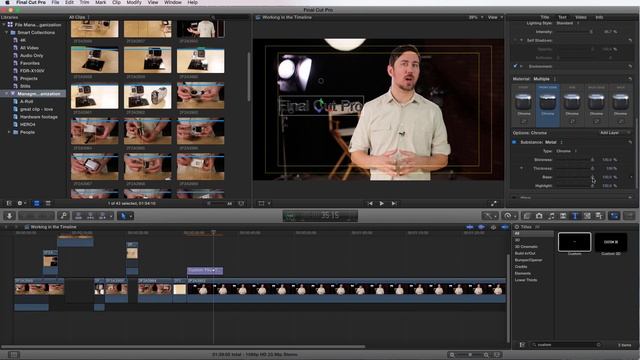Open the Timeline Index button
The width and height of the screenshot is (640, 360).
click(x=13, y=355)
